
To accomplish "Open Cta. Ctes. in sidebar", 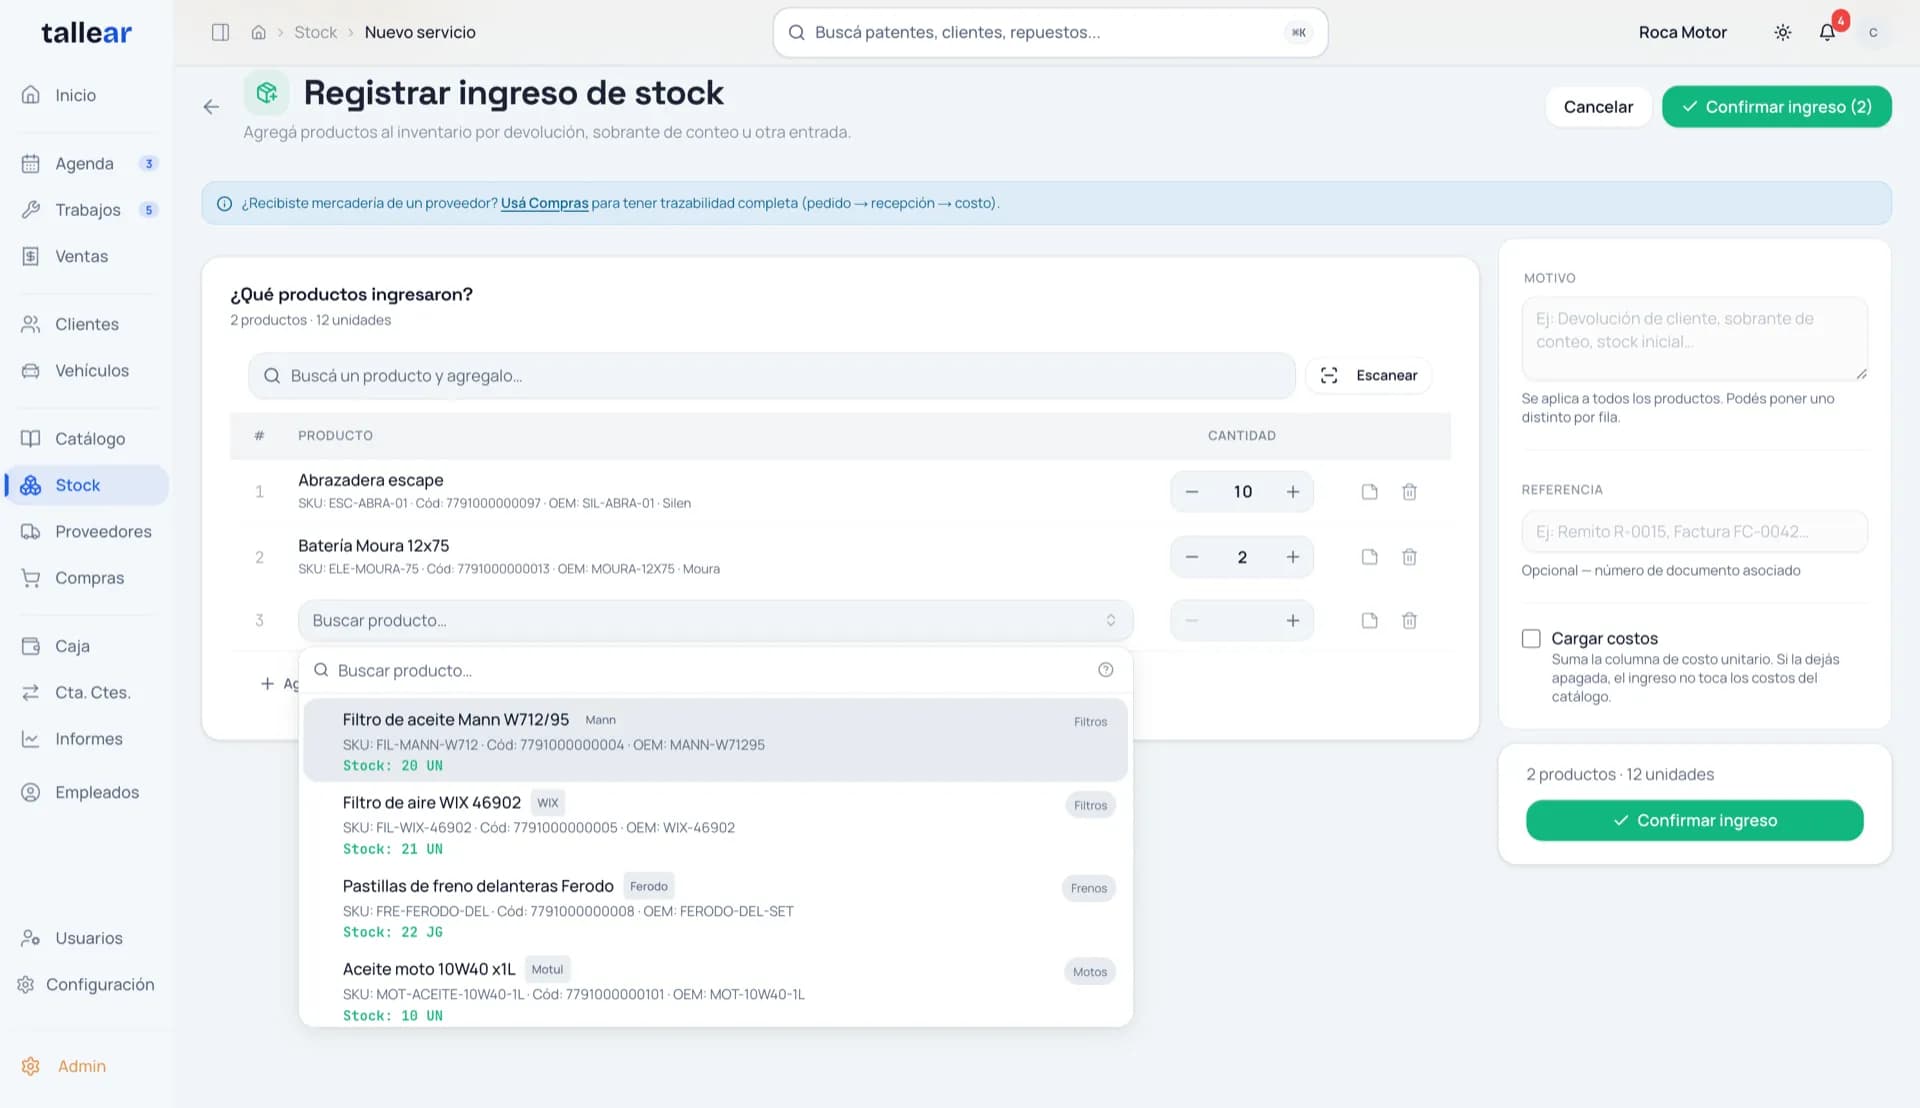I will (x=86, y=692).
